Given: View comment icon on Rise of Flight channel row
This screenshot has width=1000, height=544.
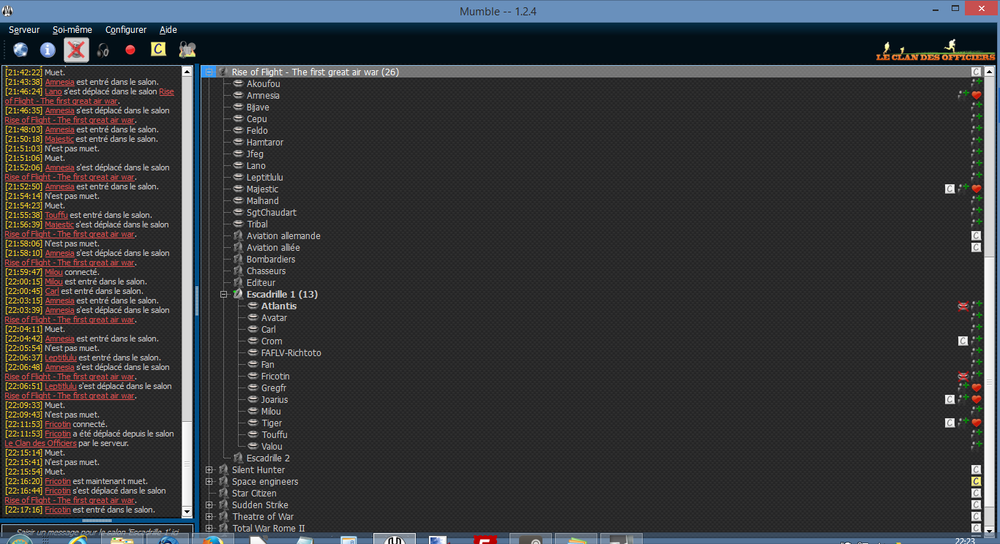Looking at the screenshot, I should [976, 72].
